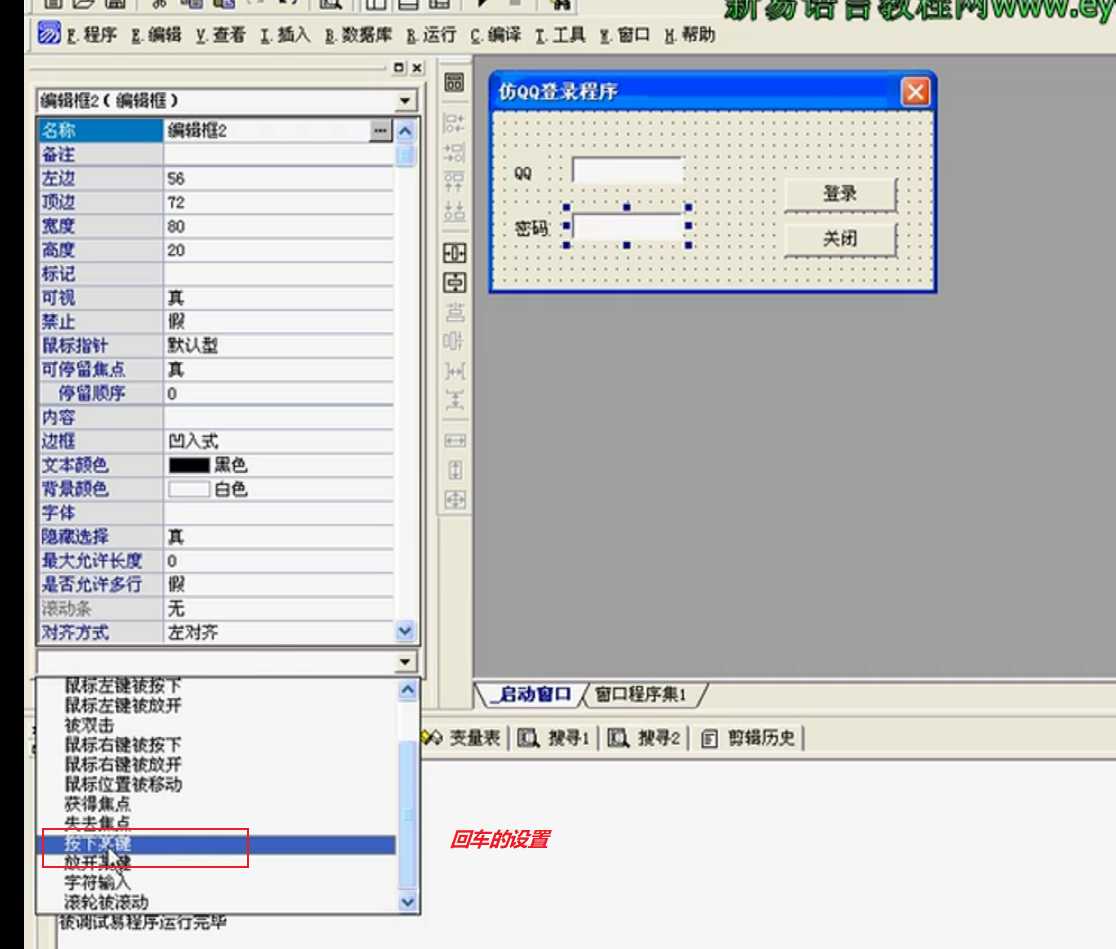The height and width of the screenshot is (949, 1116).
Task: Click the white 背景颜色 swatch
Action: 189,489
